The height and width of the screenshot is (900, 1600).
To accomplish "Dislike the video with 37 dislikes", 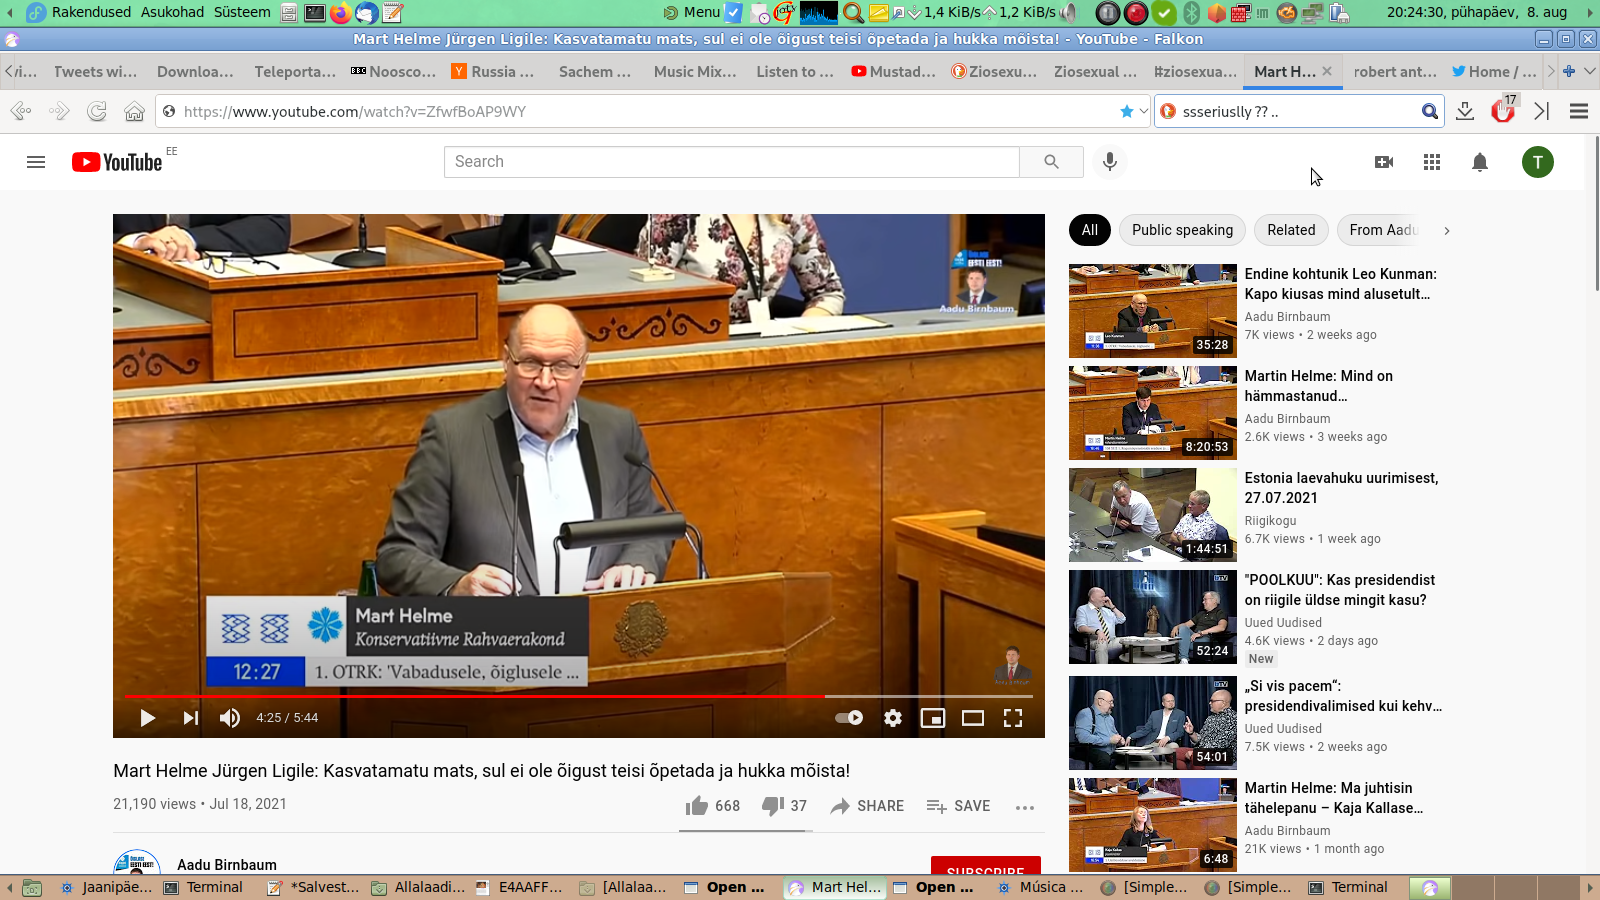I will click(x=785, y=806).
